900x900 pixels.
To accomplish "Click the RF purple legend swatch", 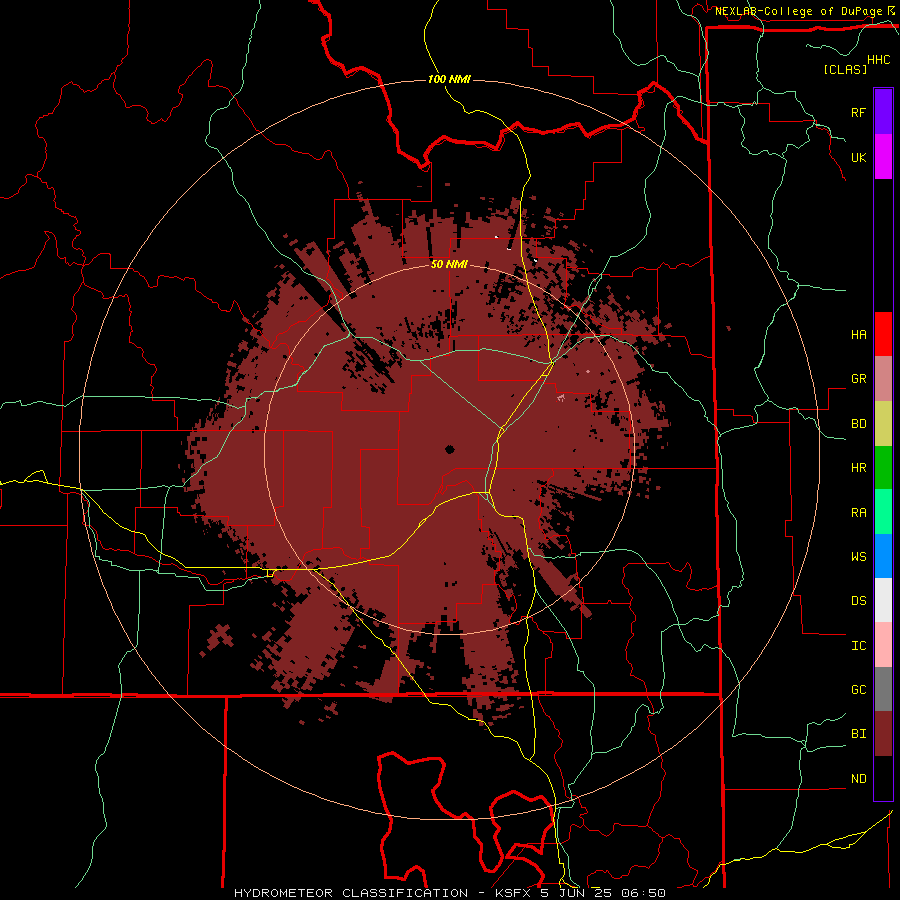I will 883,112.
